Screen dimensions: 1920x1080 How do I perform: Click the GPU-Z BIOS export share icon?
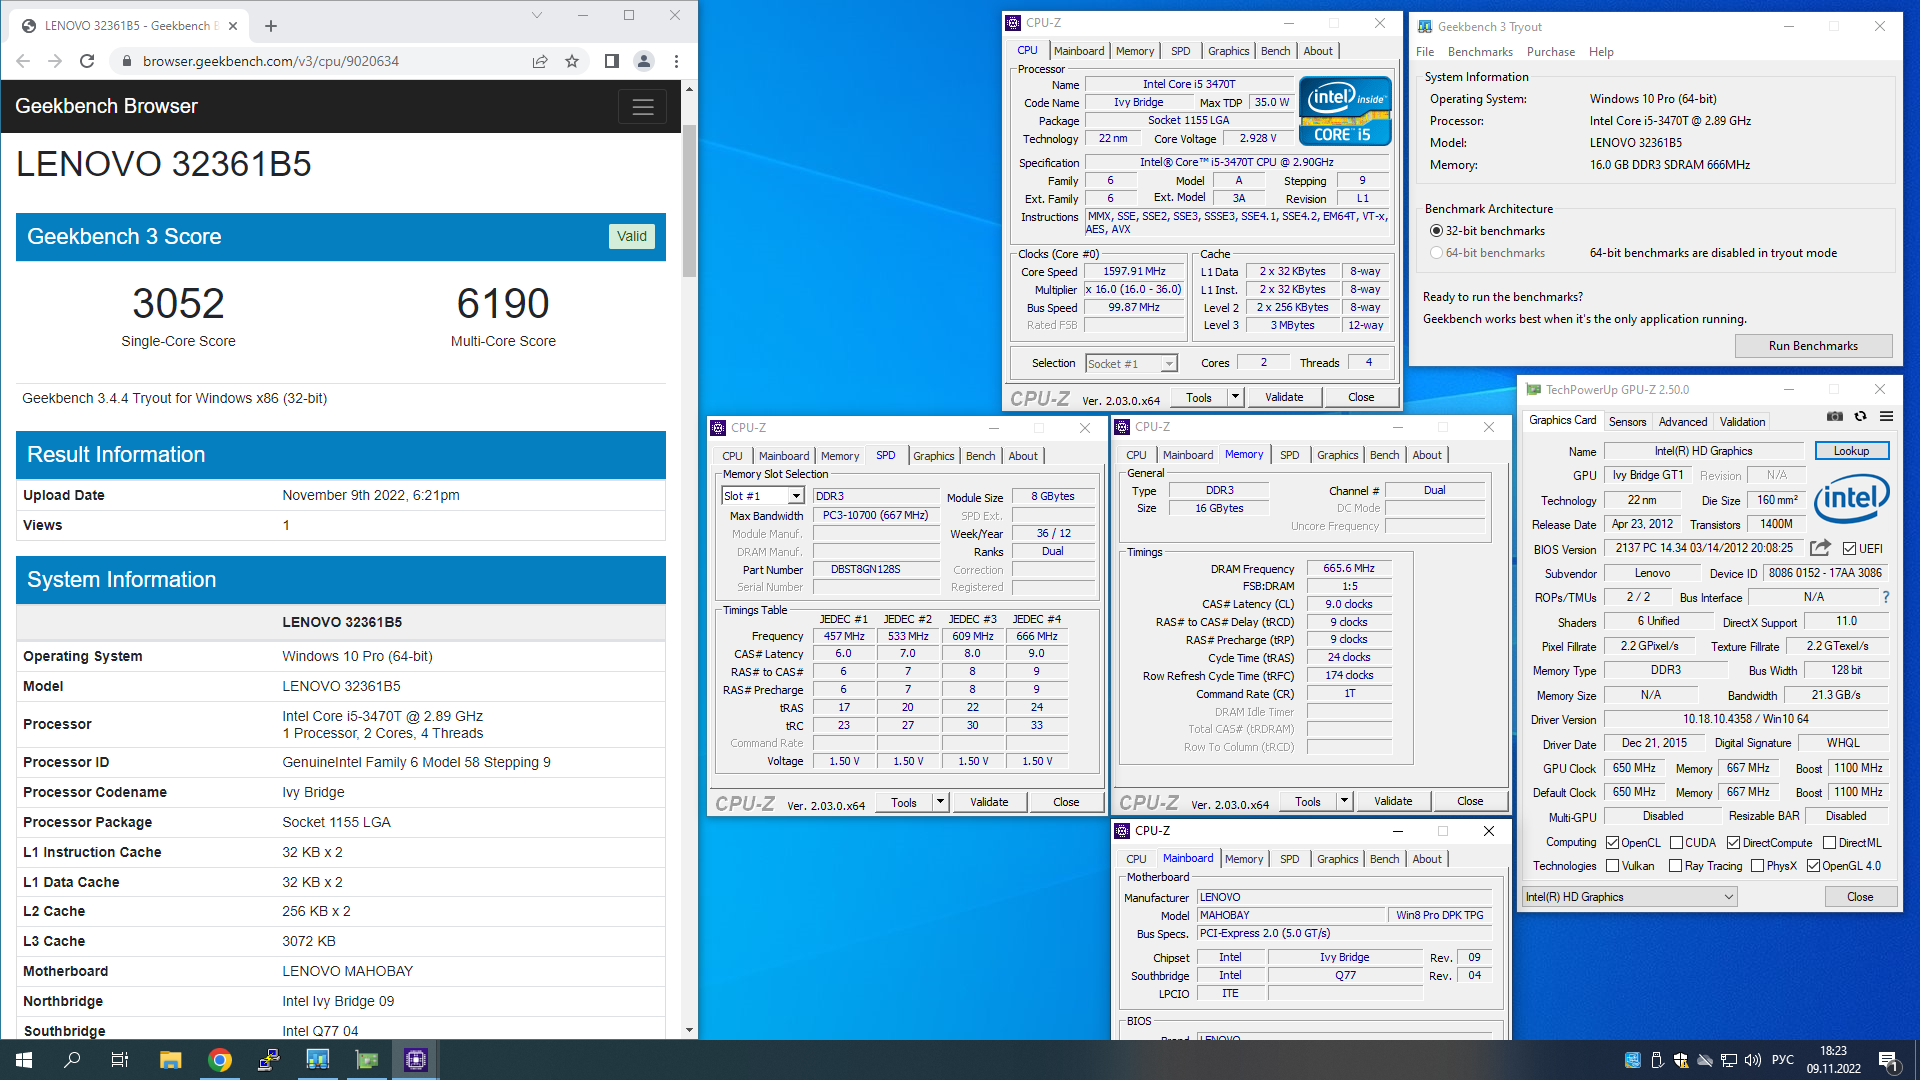click(x=1820, y=548)
